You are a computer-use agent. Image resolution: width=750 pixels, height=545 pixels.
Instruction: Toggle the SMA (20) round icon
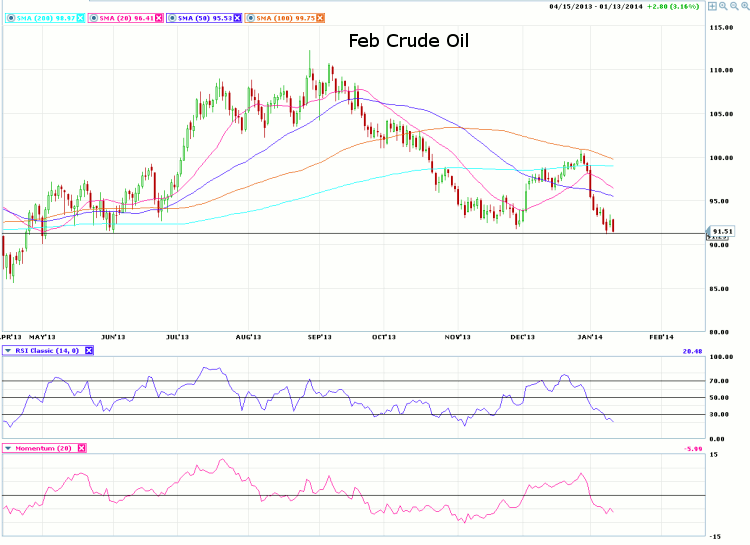(93, 18)
